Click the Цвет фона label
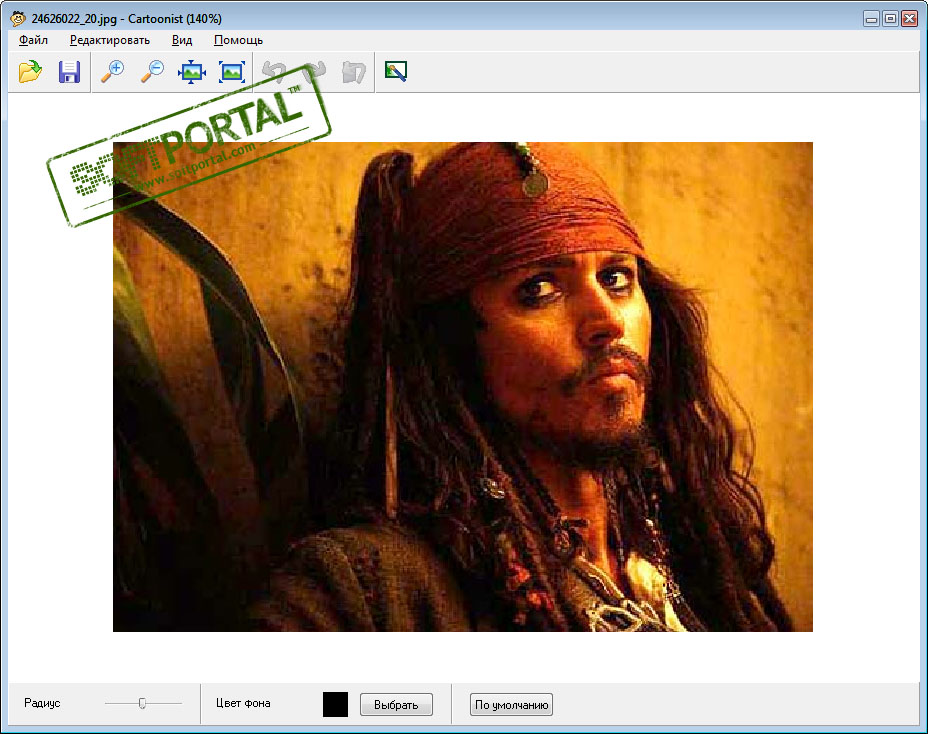Screen dimensions: 928x734 tap(243, 703)
